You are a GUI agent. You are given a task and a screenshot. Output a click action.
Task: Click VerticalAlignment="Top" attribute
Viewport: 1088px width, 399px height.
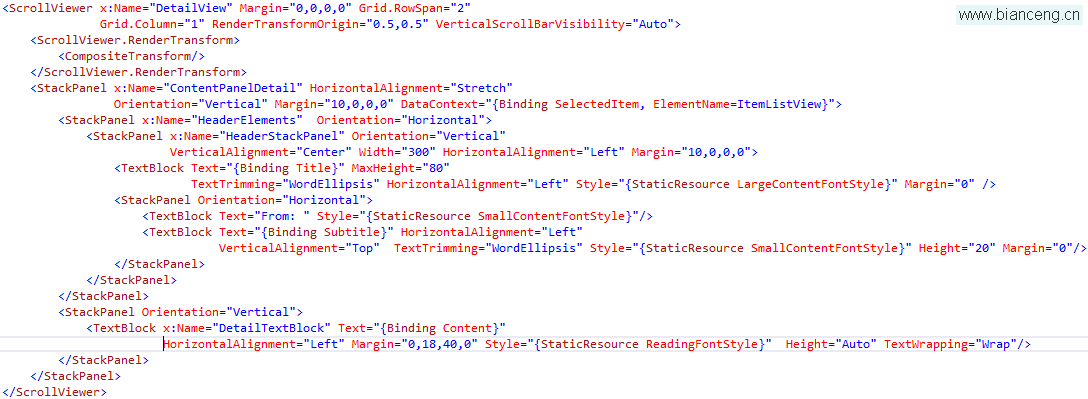pos(299,247)
